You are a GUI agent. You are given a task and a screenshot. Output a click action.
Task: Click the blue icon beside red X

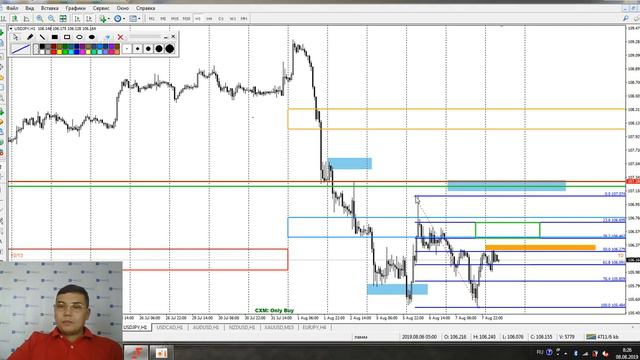(x=107, y=37)
